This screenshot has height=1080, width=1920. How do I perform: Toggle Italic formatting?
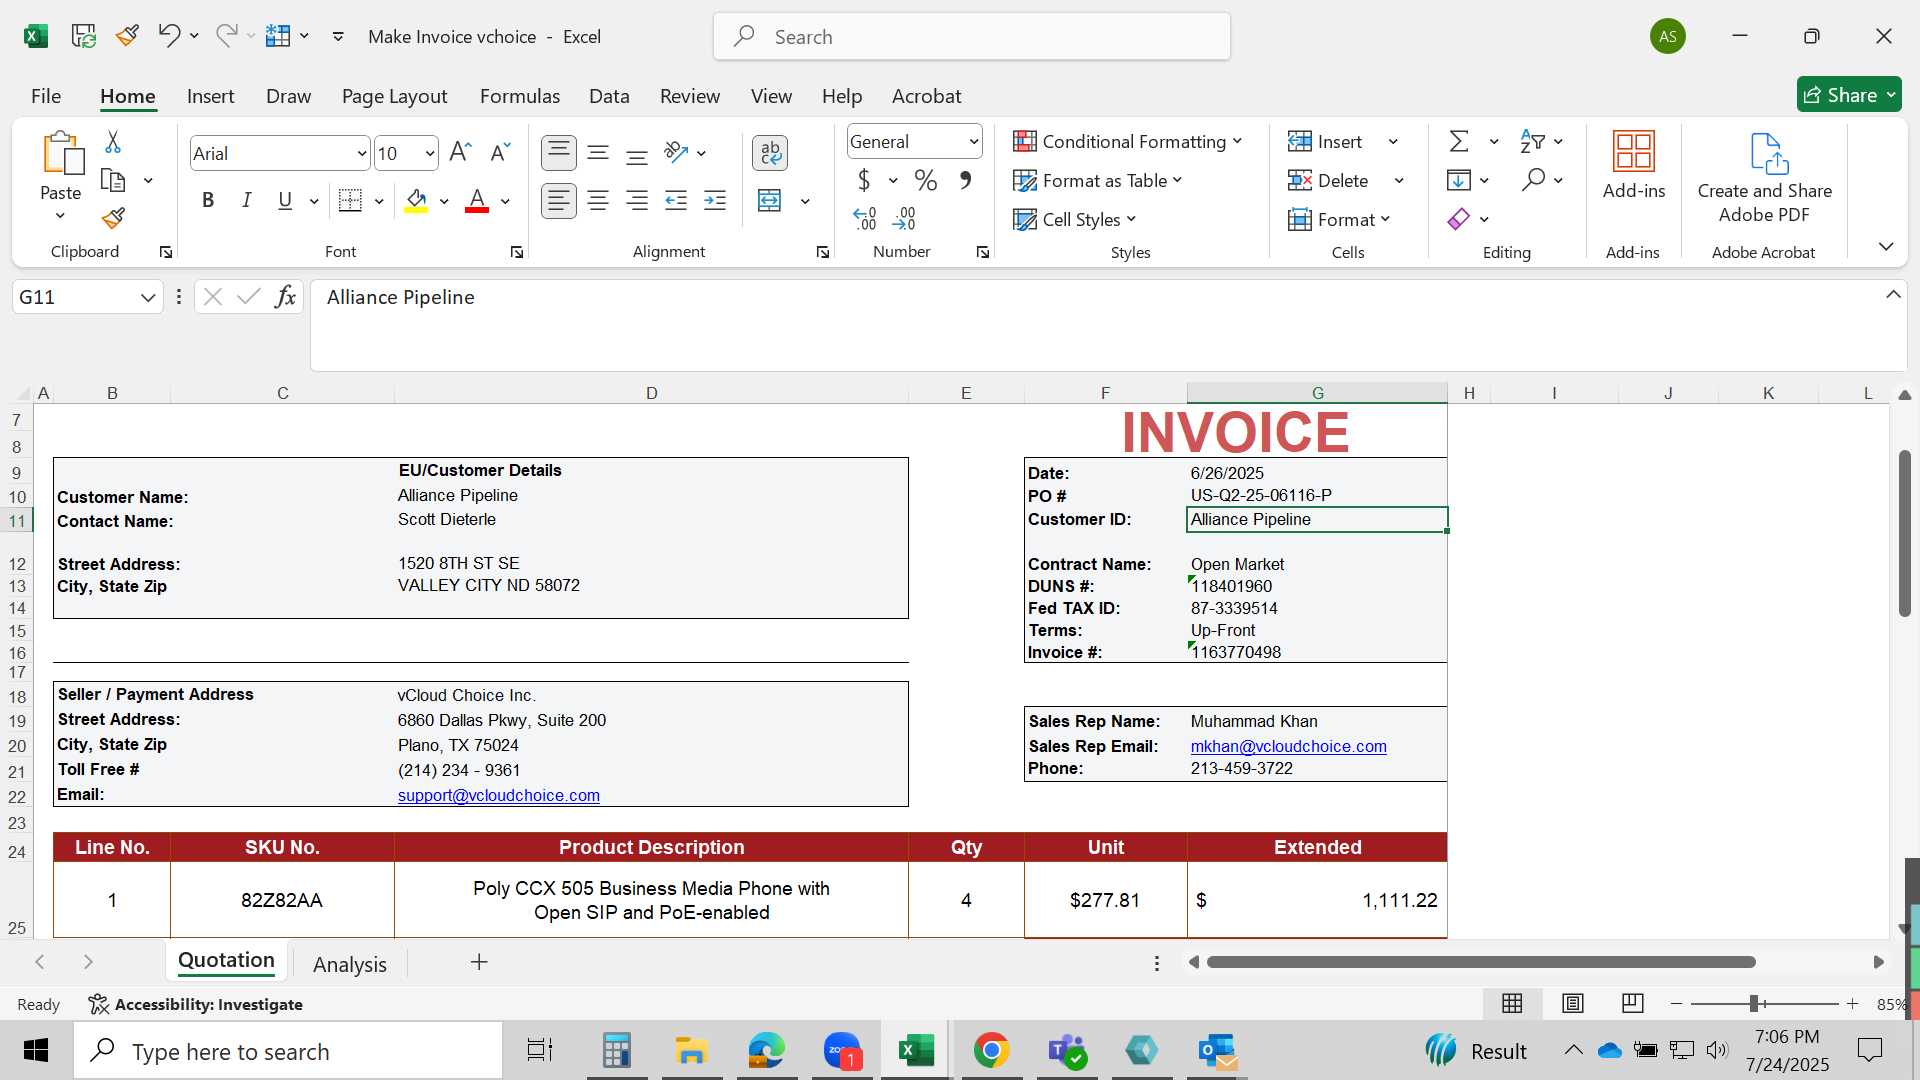(x=246, y=201)
